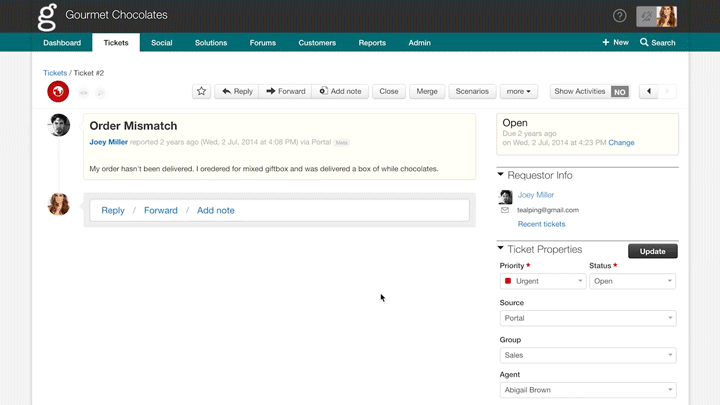This screenshot has height=405, width=720.
Task: Open Joey Miller requestor profile link
Action: [536, 195]
